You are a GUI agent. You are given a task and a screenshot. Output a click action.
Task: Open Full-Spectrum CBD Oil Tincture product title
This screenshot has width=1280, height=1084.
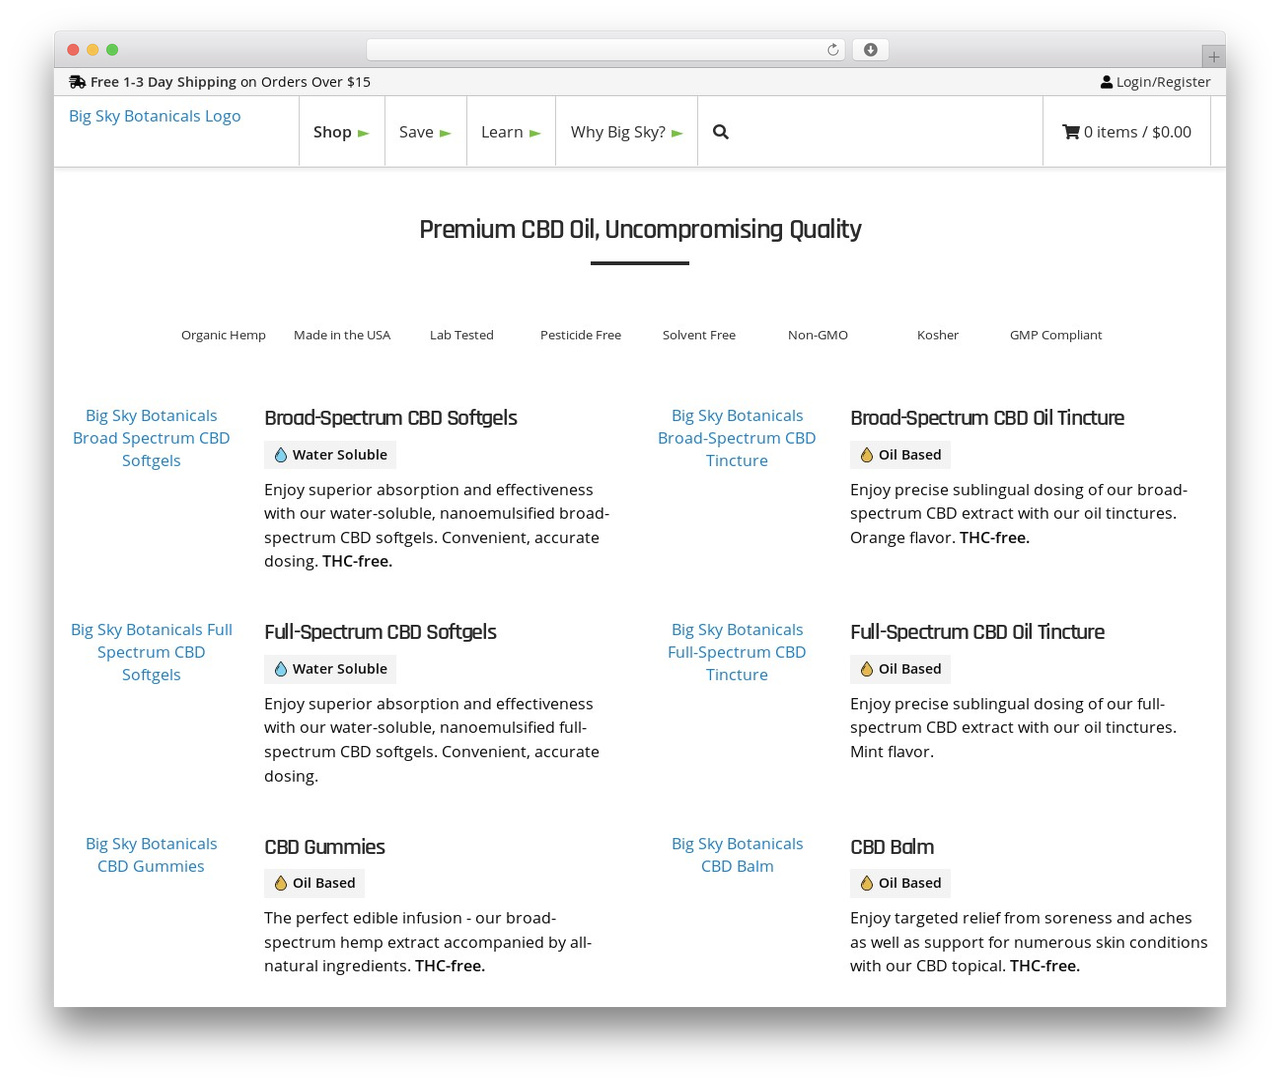(x=977, y=632)
